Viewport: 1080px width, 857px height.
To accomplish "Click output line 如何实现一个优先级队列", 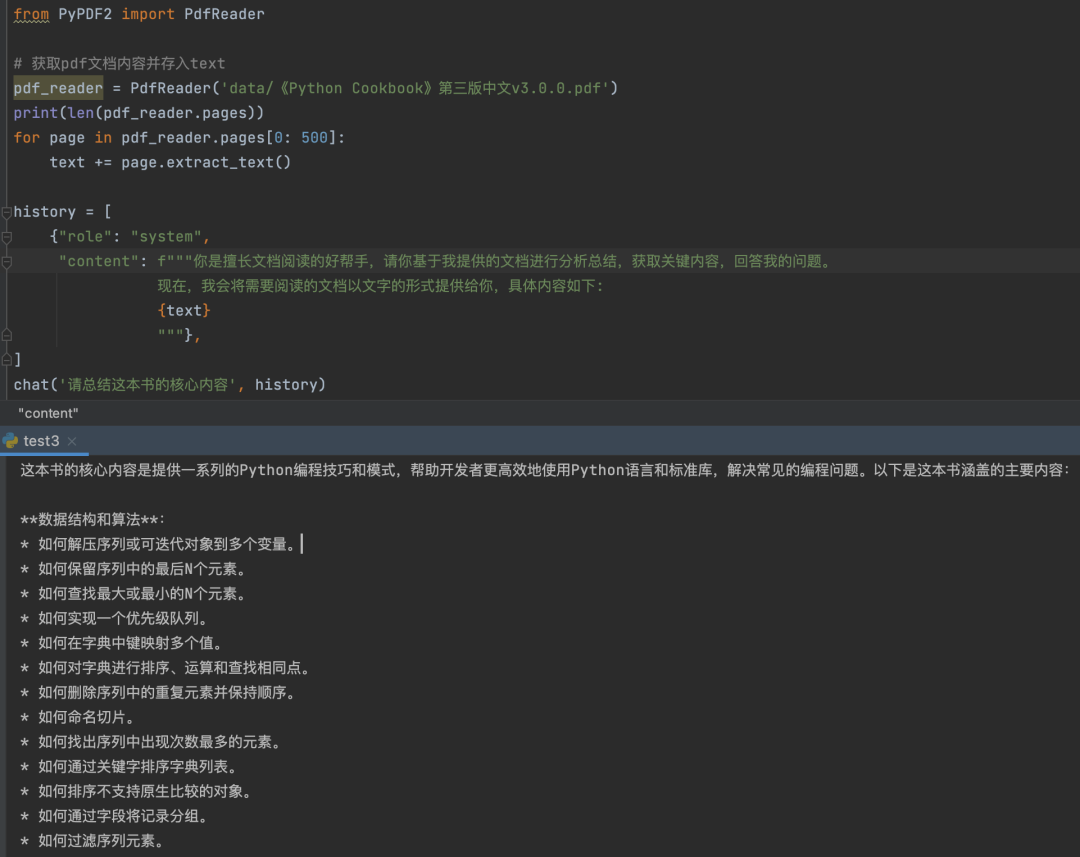I will point(123,619).
